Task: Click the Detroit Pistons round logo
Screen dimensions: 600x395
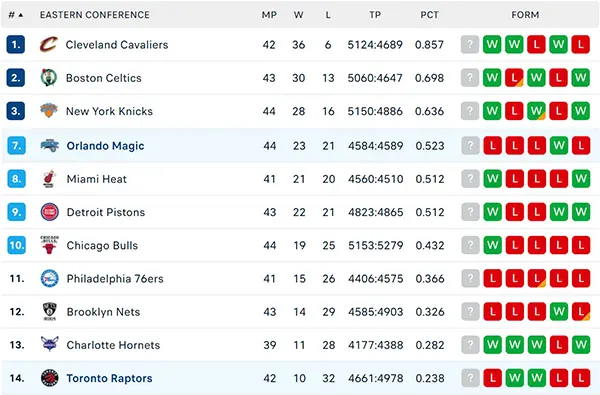Action: pos(50,212)
